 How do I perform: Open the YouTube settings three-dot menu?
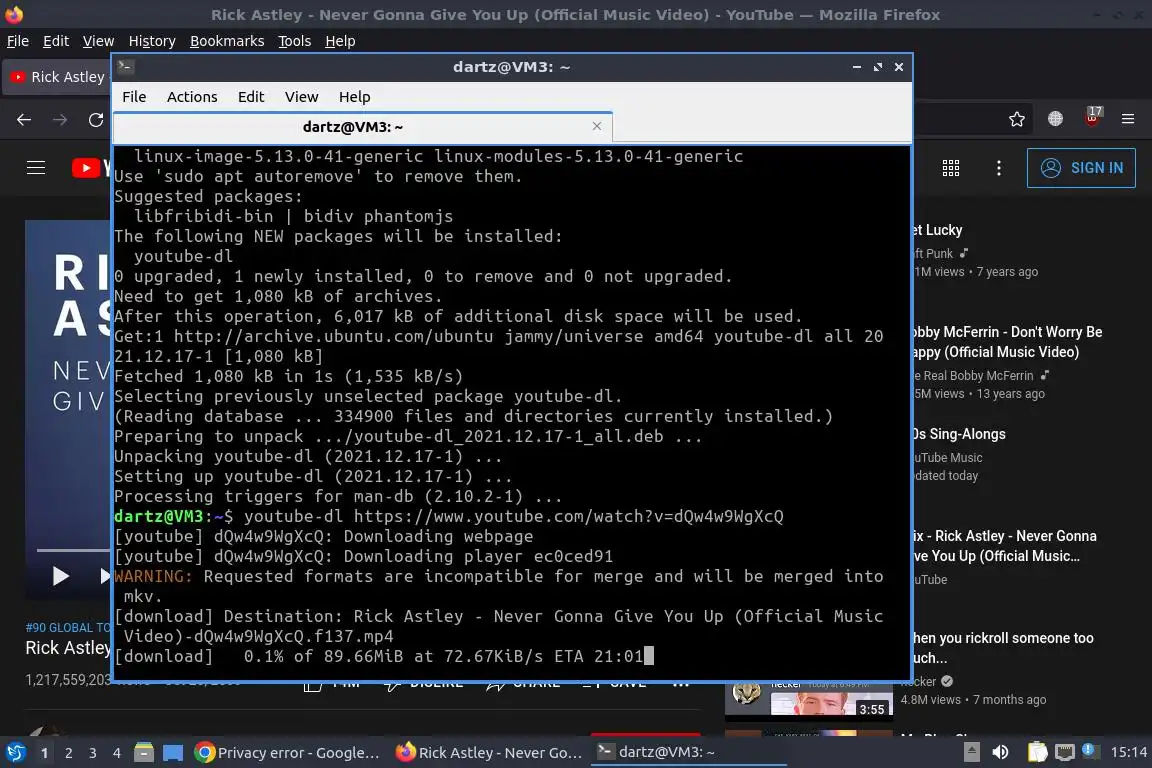coord(998,168)
